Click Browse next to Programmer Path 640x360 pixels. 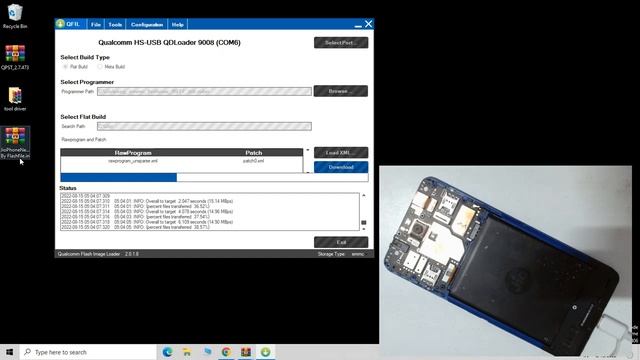[x=341, y=91]
